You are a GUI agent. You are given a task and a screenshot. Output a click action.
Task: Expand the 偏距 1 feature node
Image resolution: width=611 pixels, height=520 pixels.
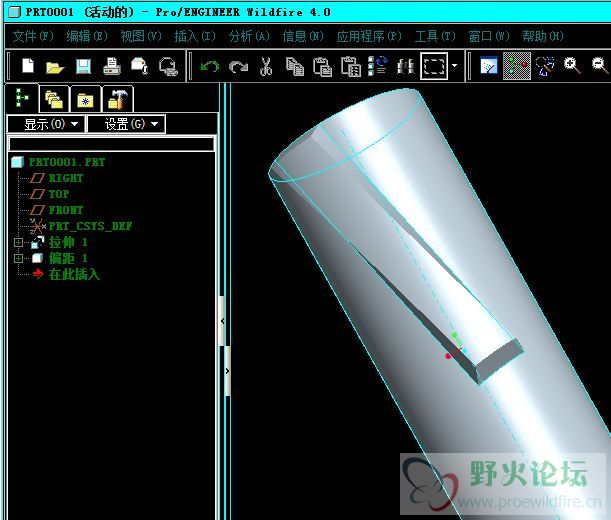point(18,258)
